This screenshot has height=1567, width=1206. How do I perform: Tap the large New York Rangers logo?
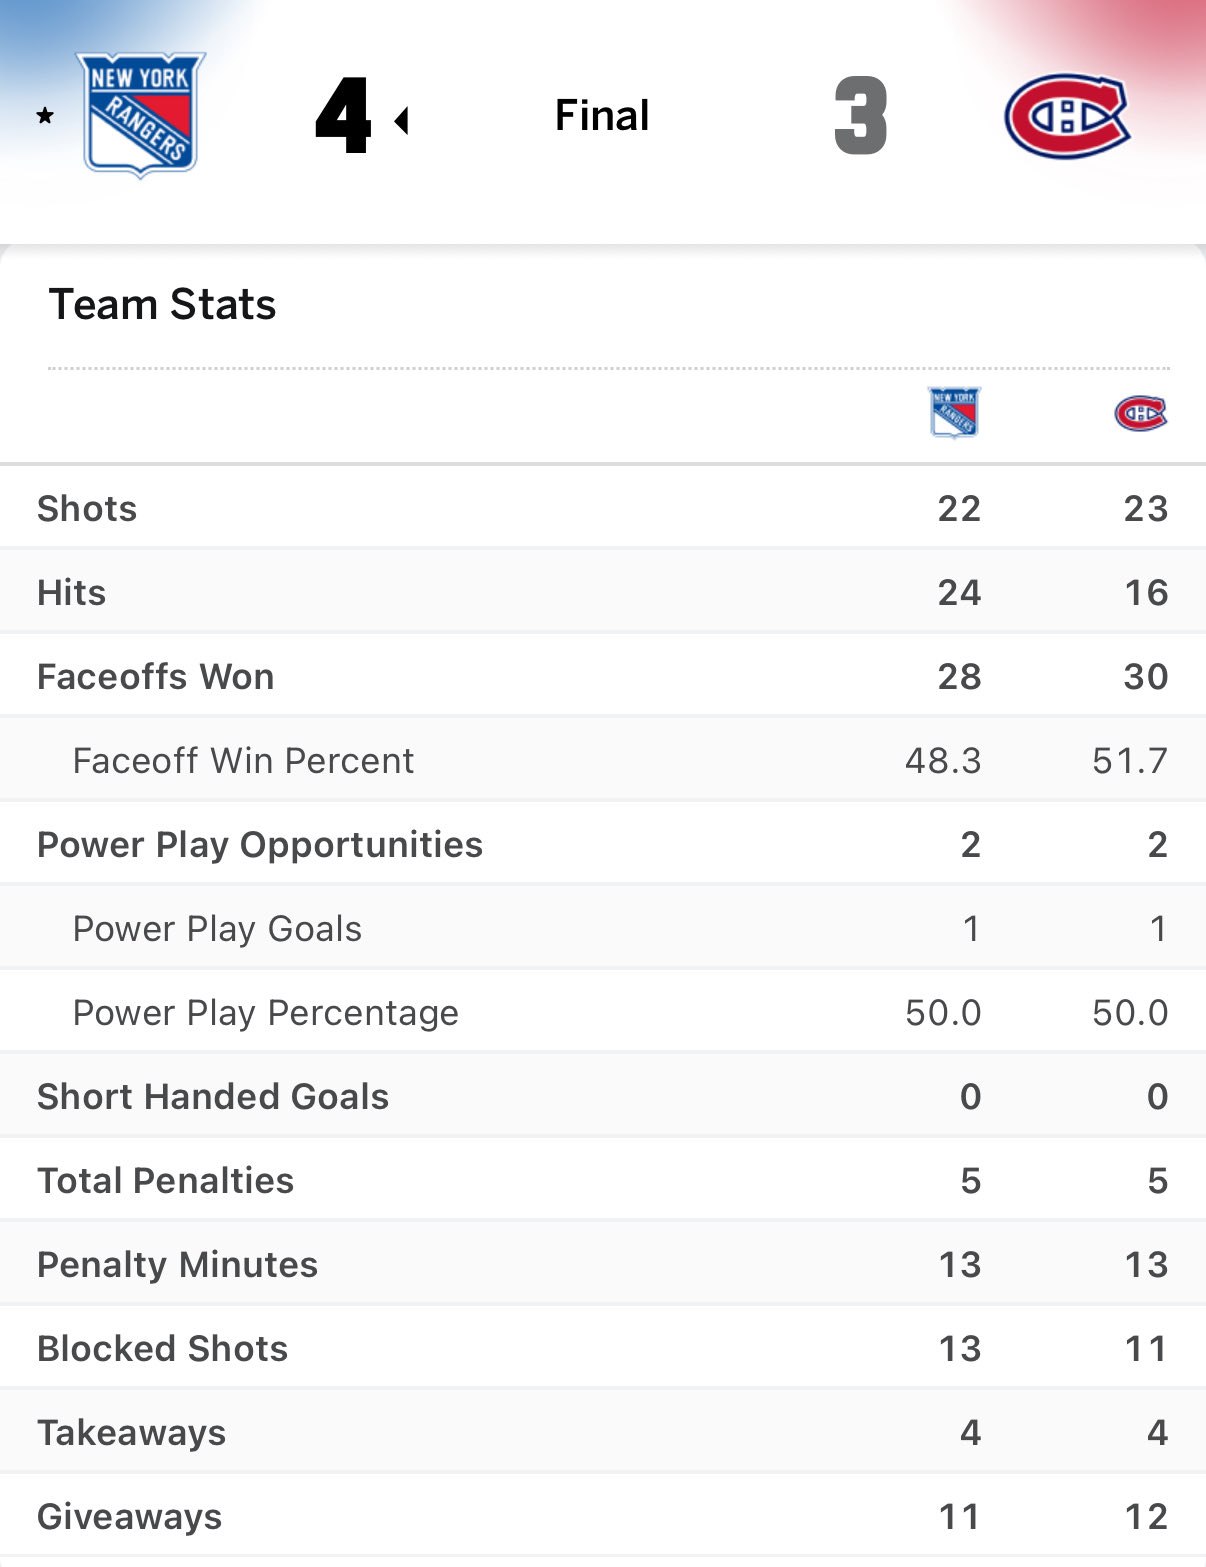[141, 114]
